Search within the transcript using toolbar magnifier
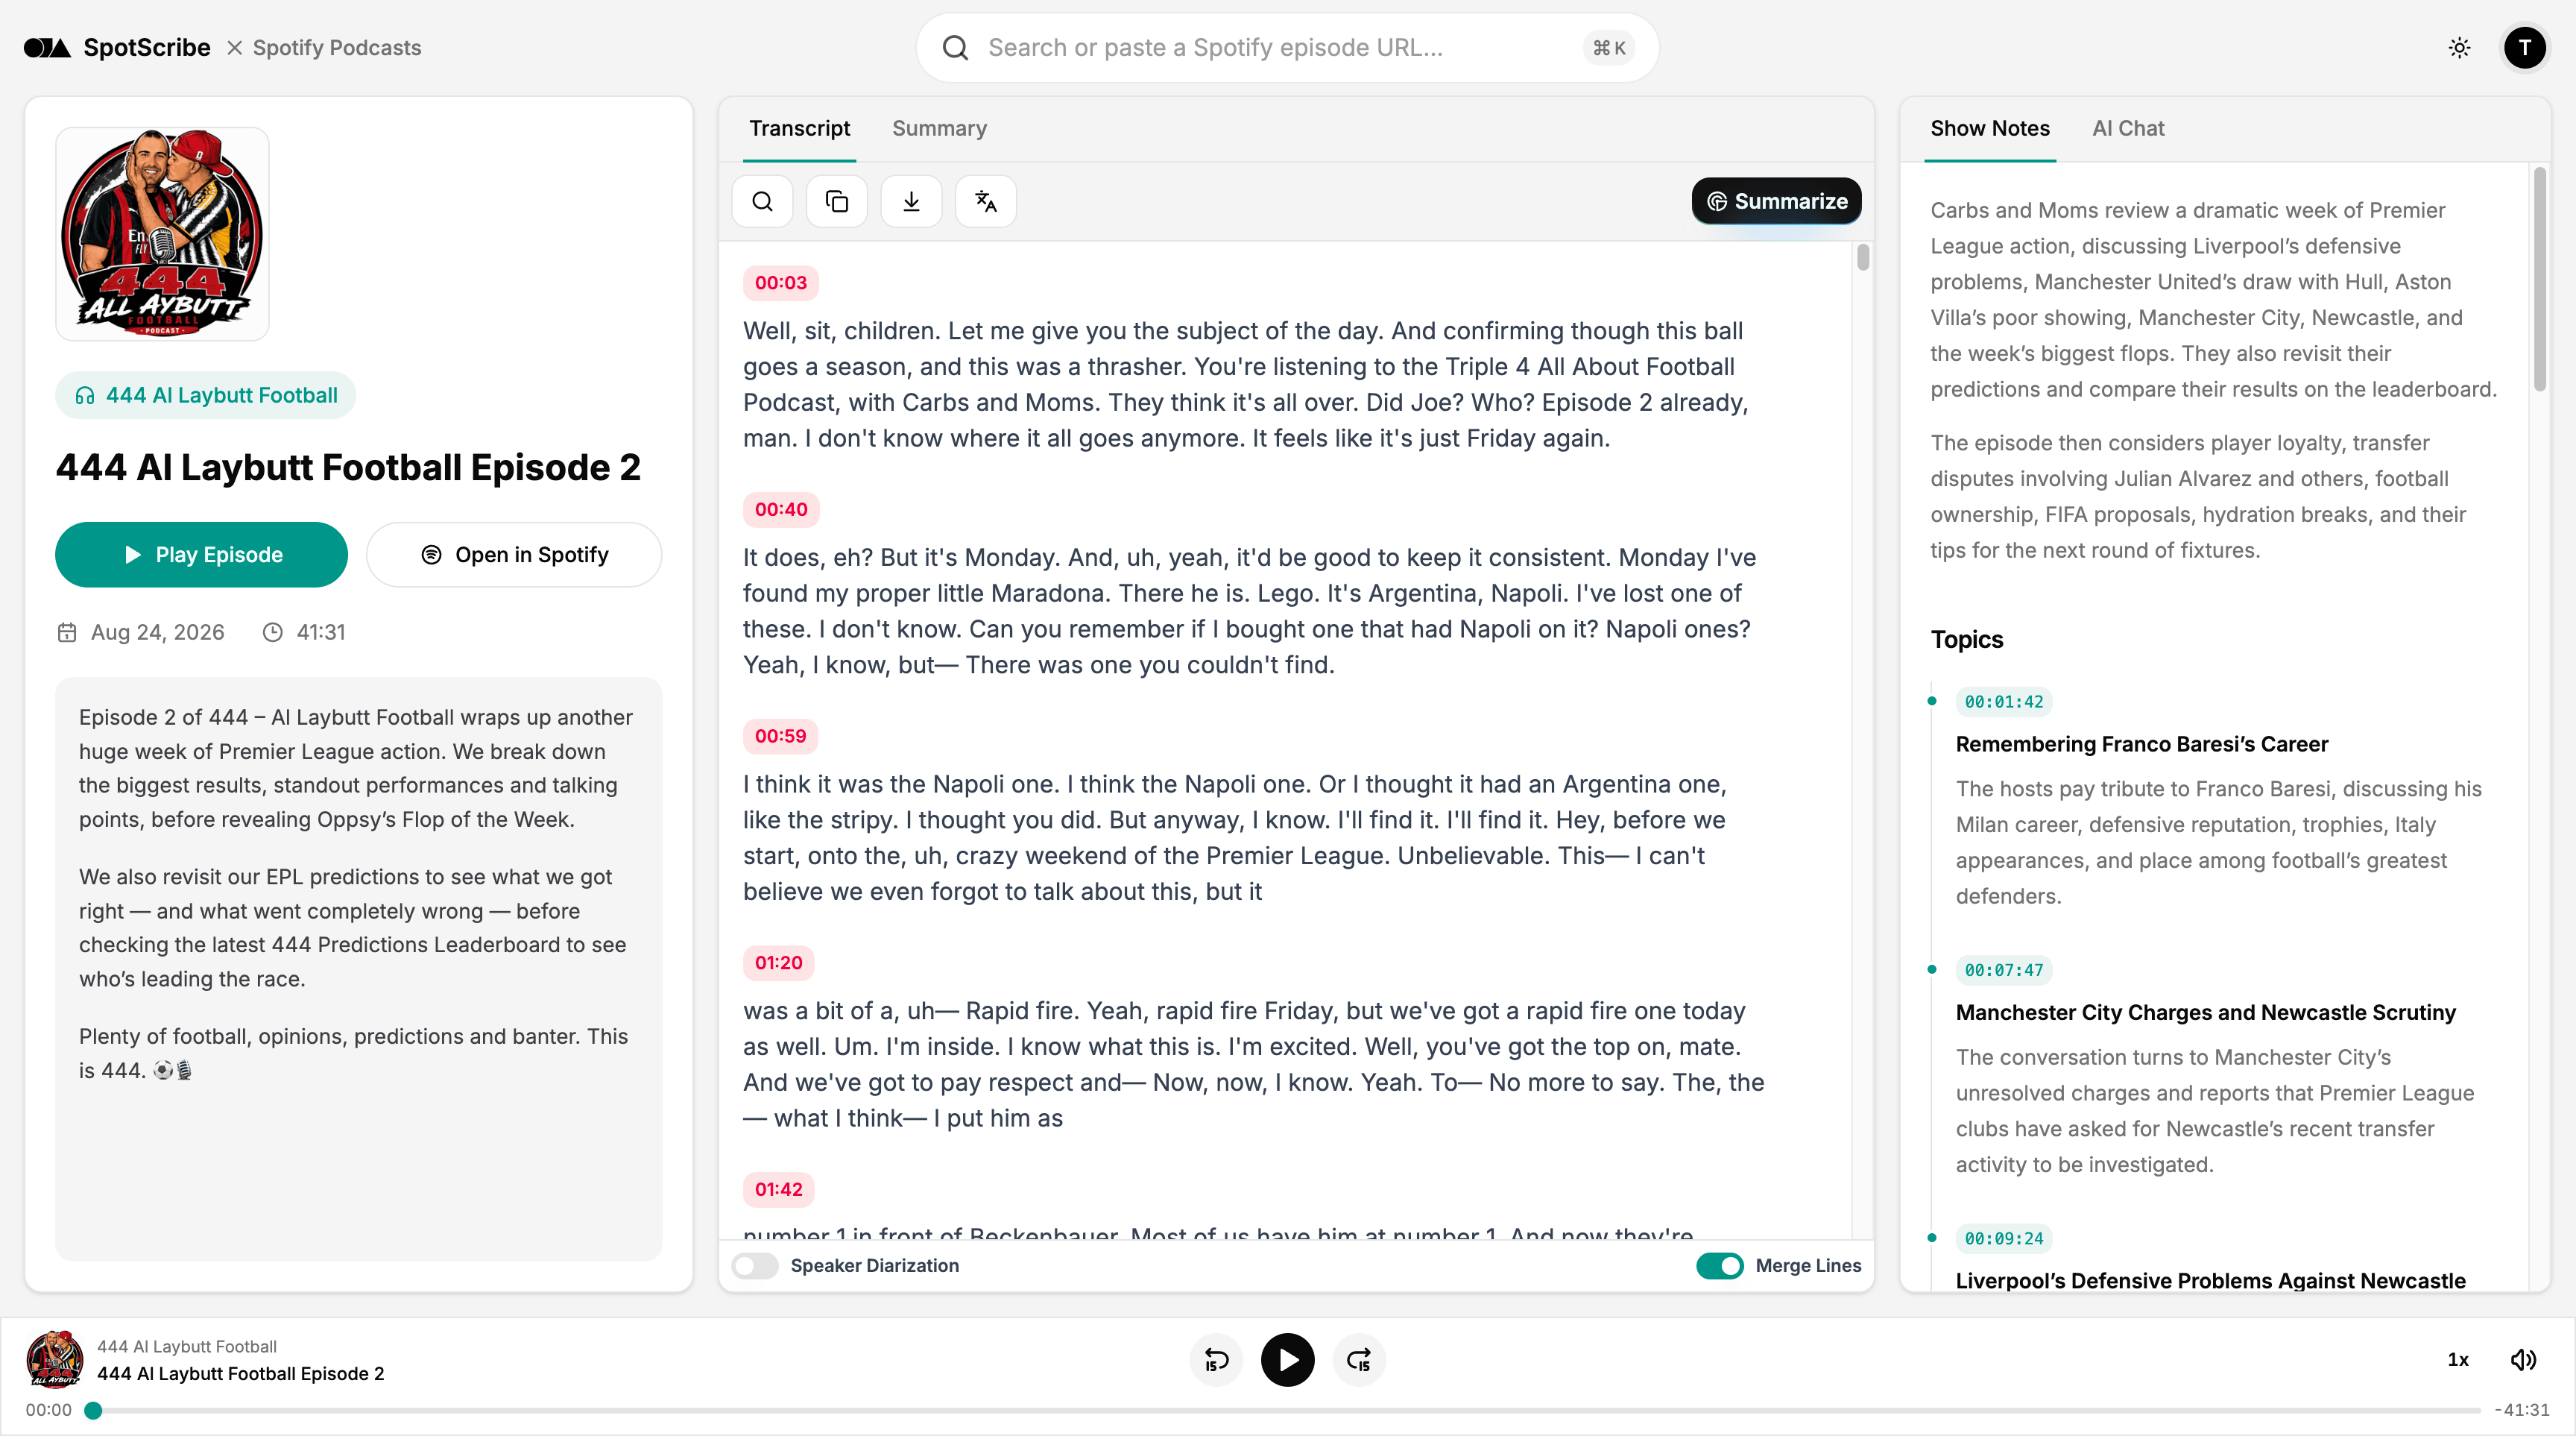The image size is (2576, 1436). [x=762, y=202]
